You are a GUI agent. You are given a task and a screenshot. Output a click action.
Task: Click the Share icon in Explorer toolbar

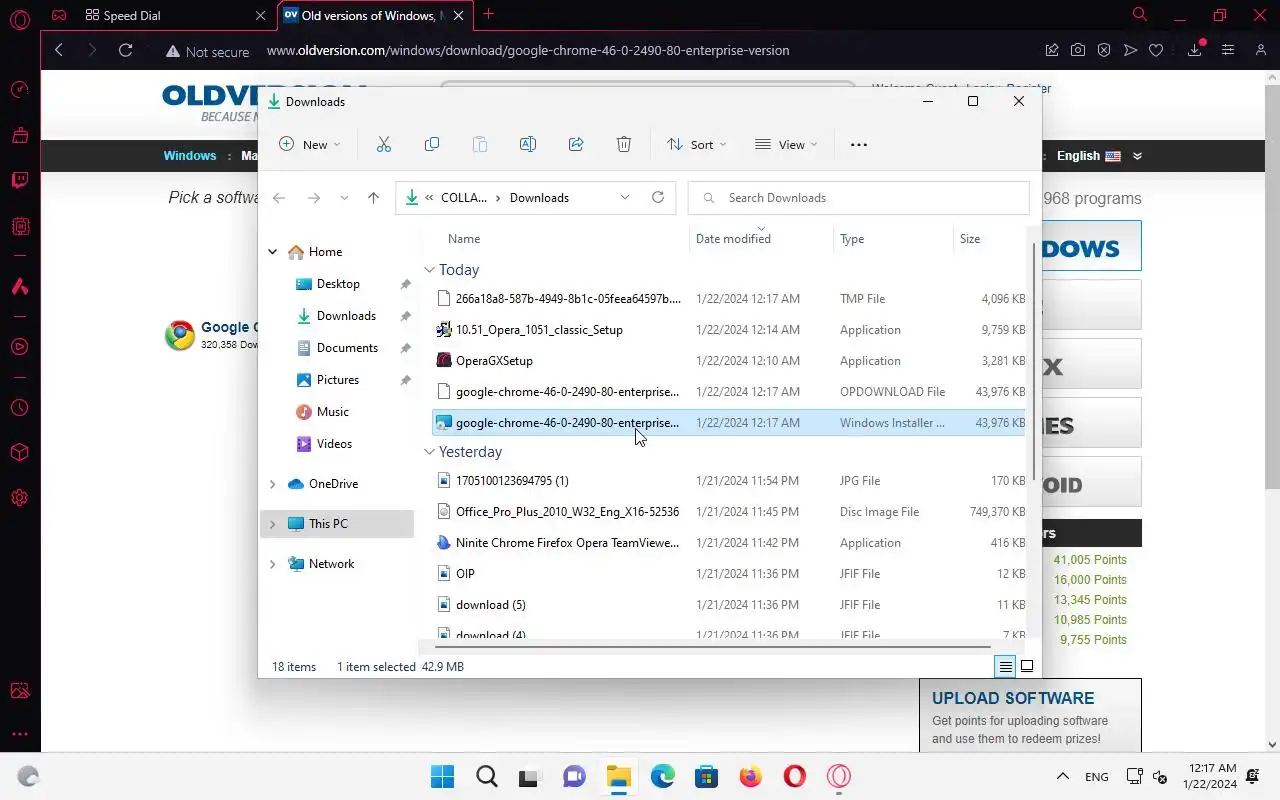(576, 144)
